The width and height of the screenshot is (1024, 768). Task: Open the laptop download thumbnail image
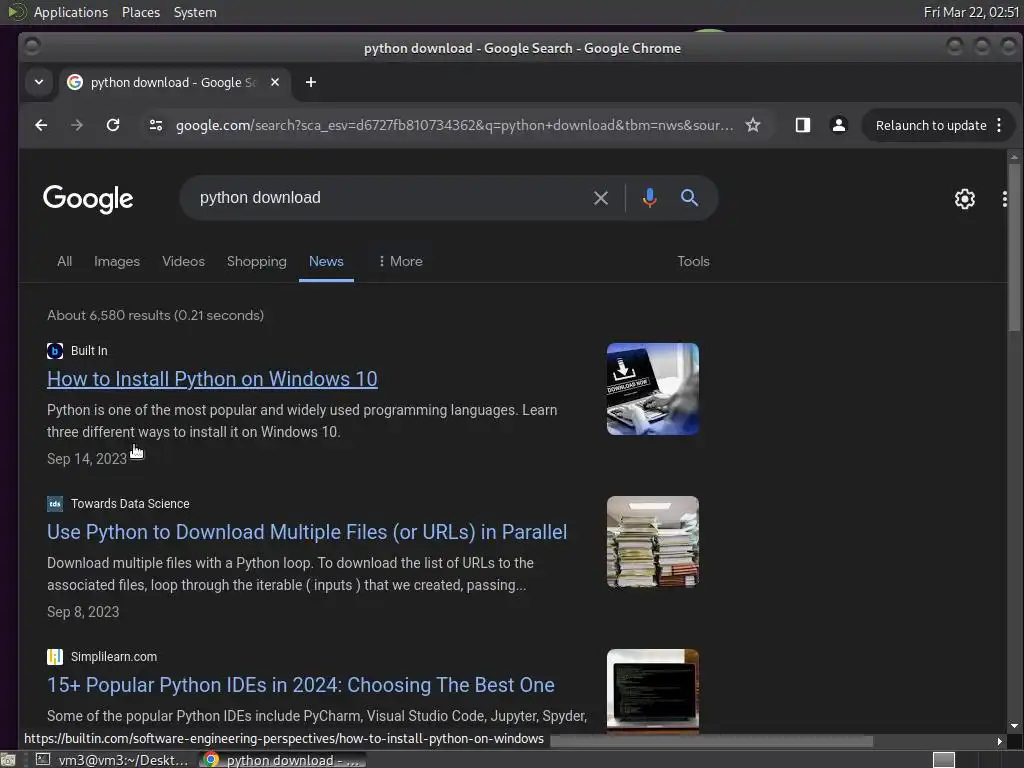pos(652,389)
